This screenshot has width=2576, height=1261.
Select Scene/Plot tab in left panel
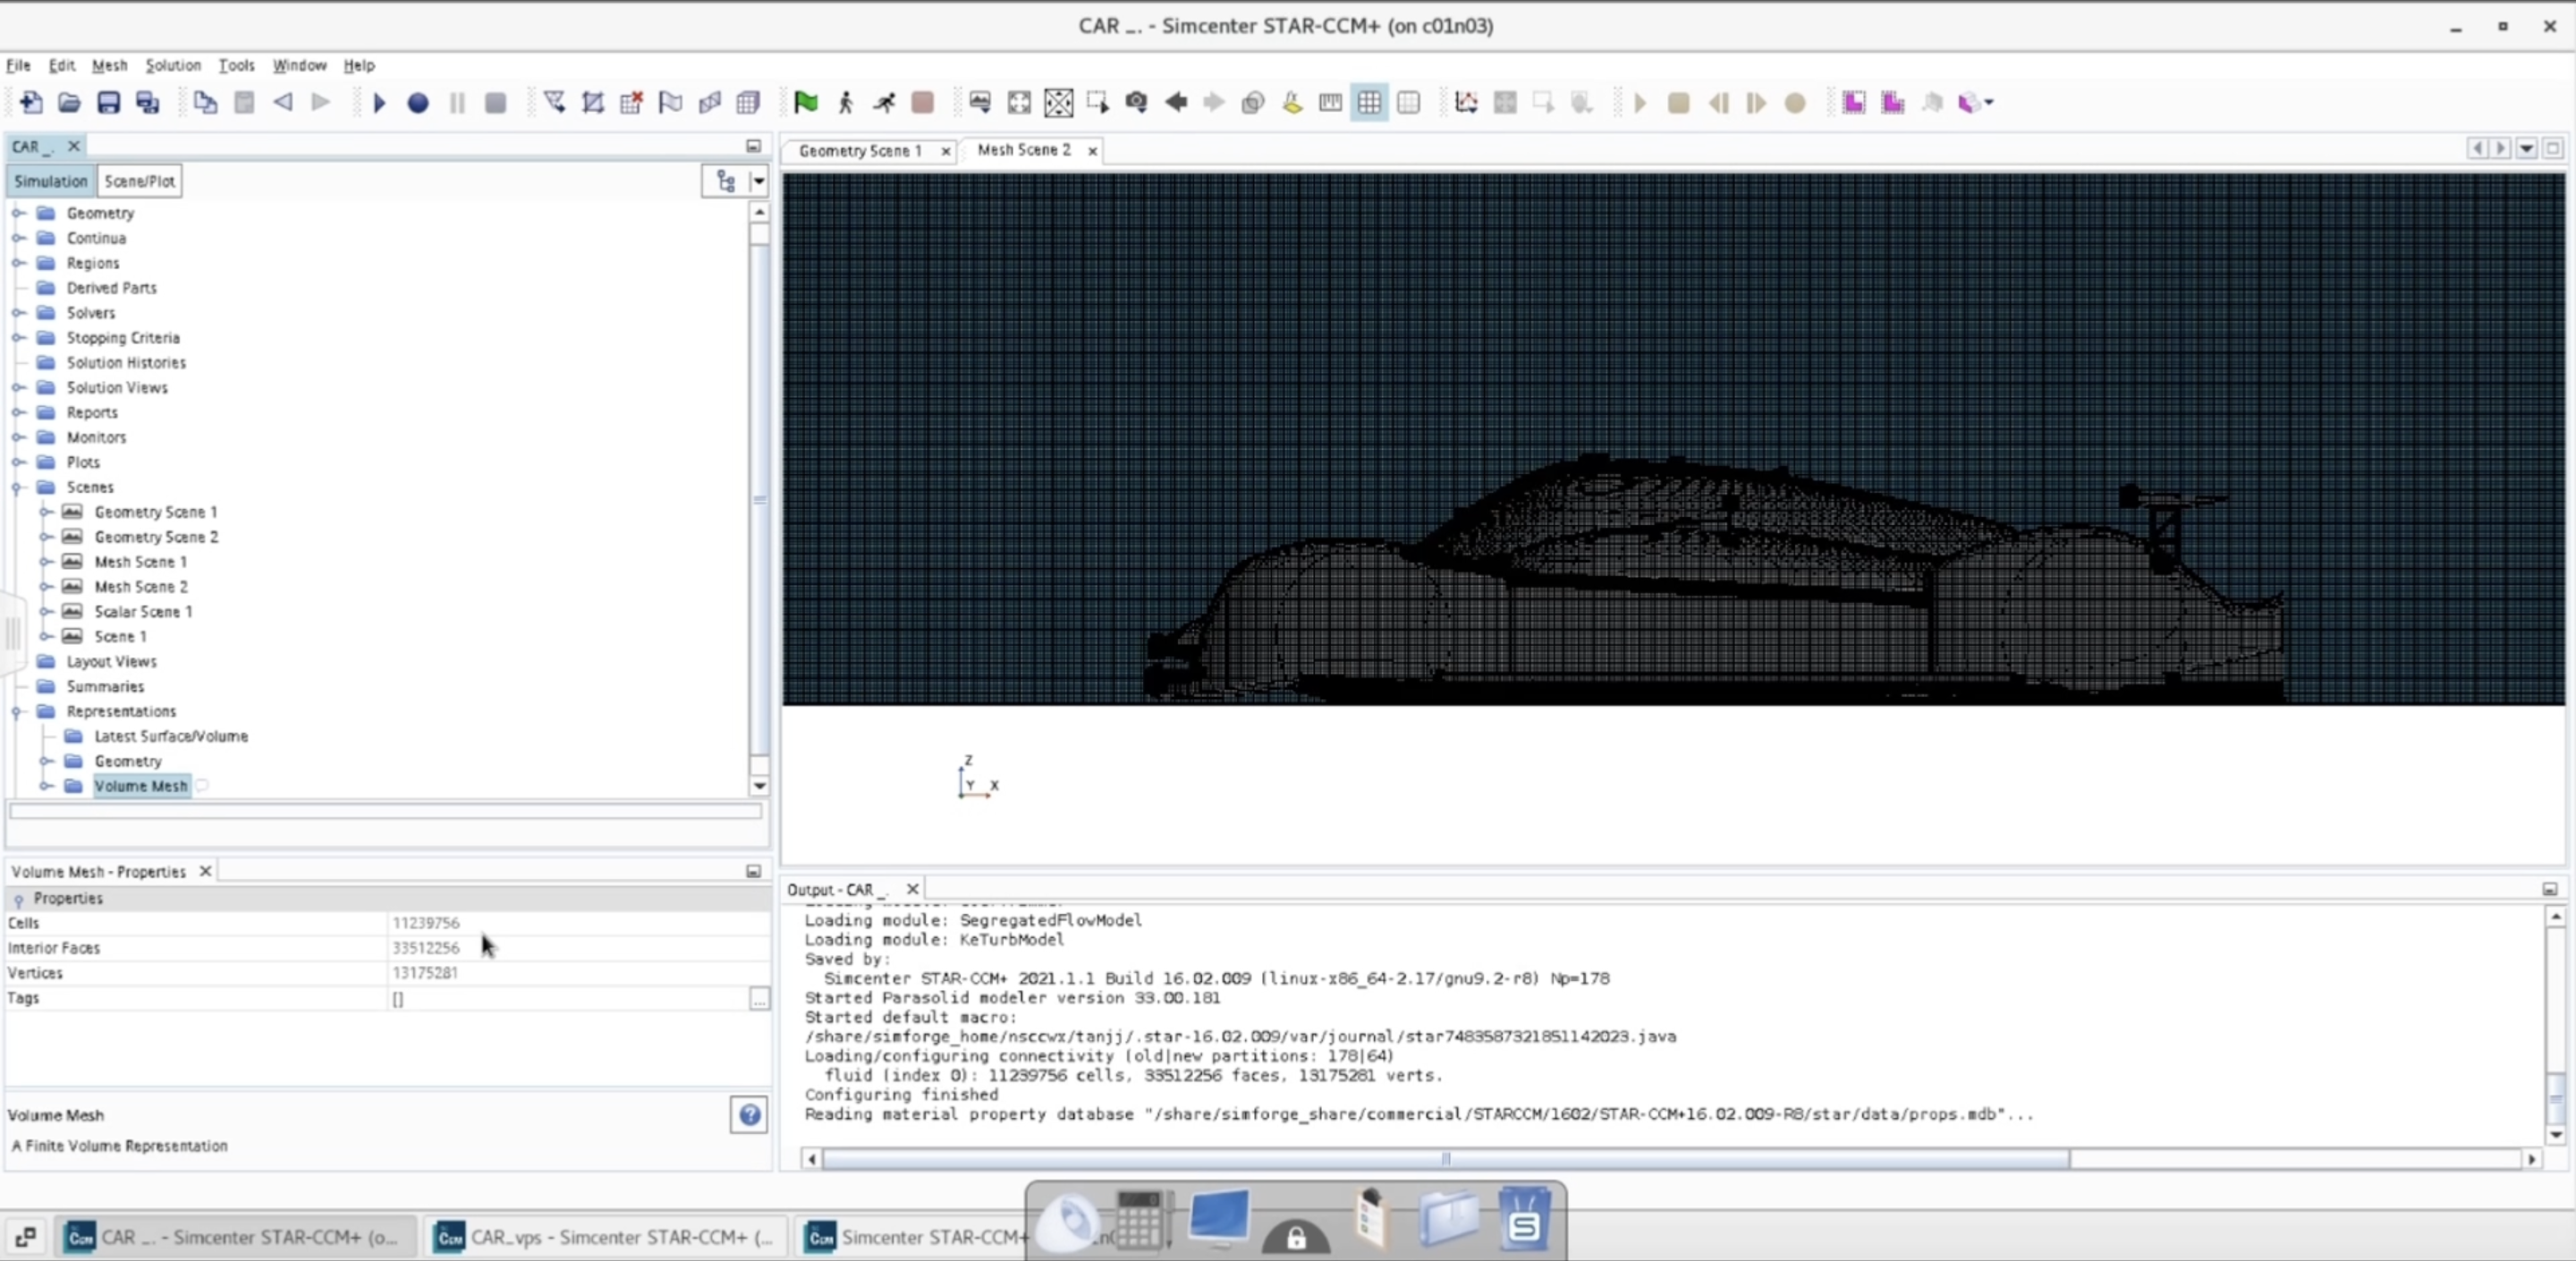click(x=140, y=181)
